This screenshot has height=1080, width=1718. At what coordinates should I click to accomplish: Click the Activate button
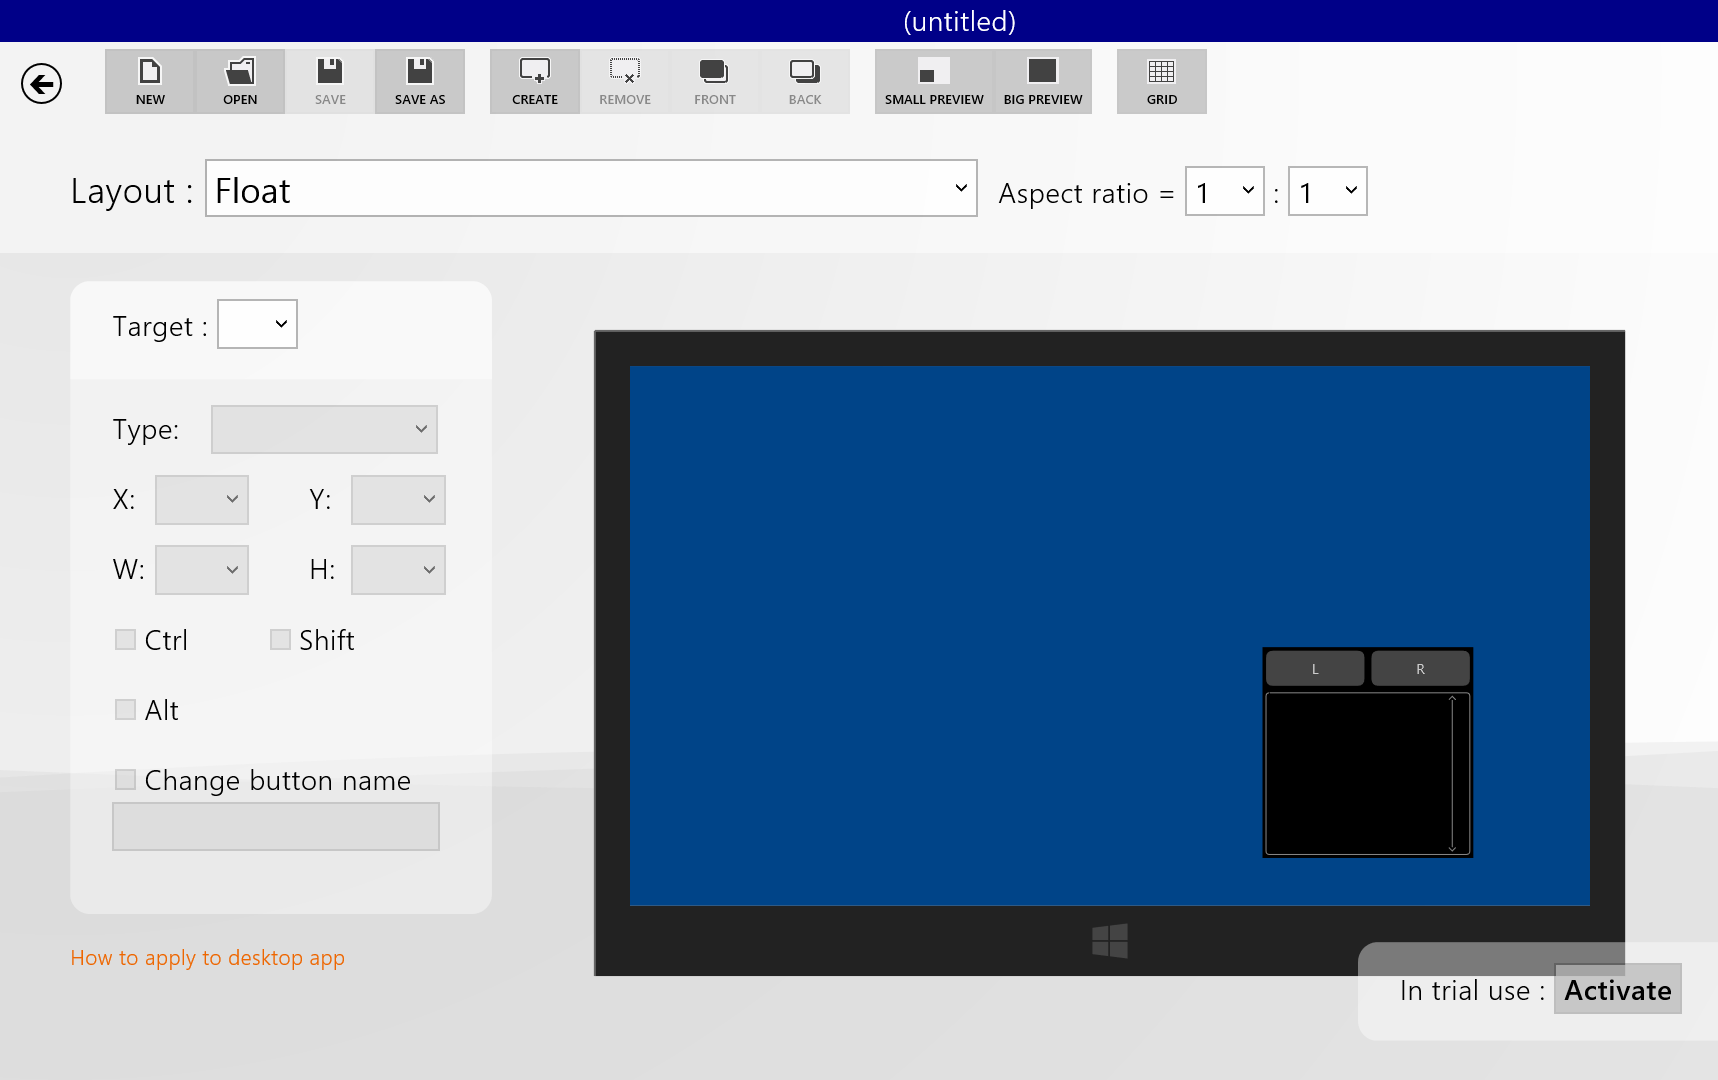[x=1617, y=990]
